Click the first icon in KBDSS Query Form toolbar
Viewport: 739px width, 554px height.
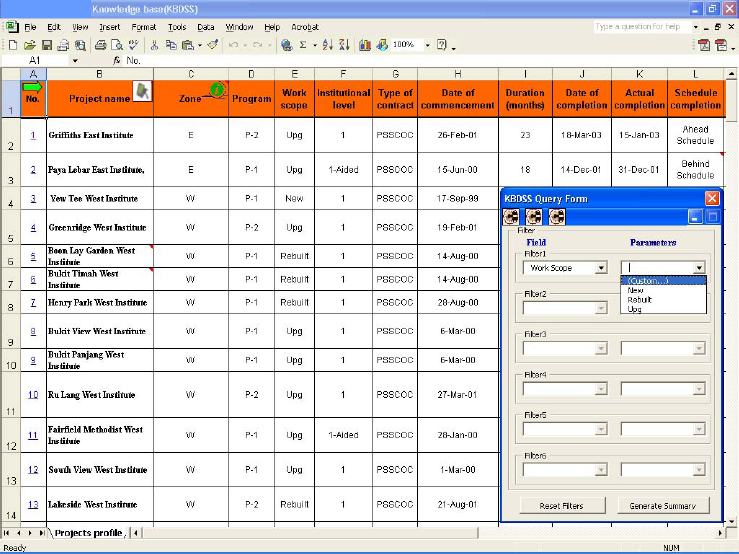point(511,216)
